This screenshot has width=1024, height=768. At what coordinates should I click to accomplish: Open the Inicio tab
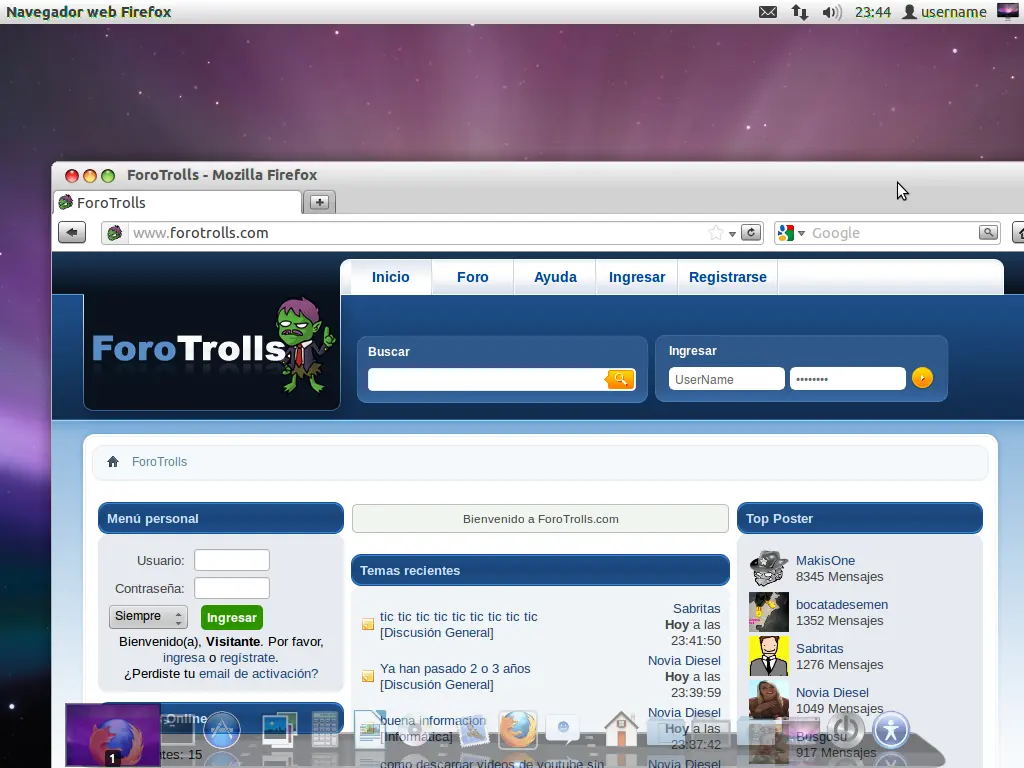click(391, 277)
